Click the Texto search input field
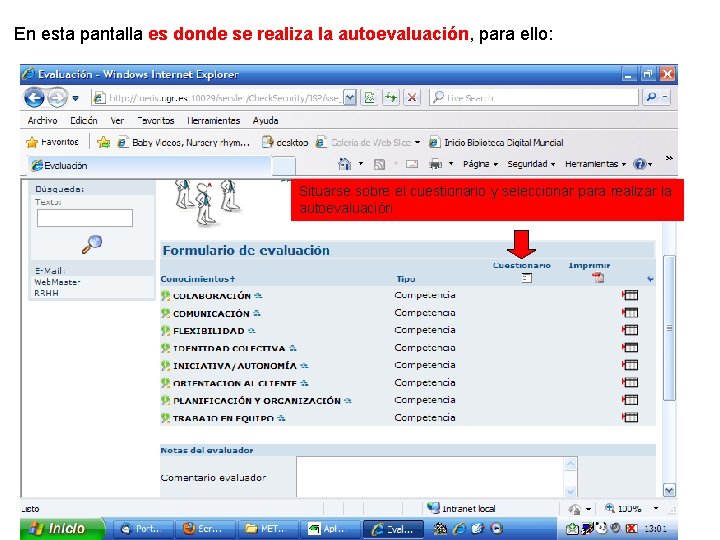This screenshot has height=540, width=720. point(85,218)
